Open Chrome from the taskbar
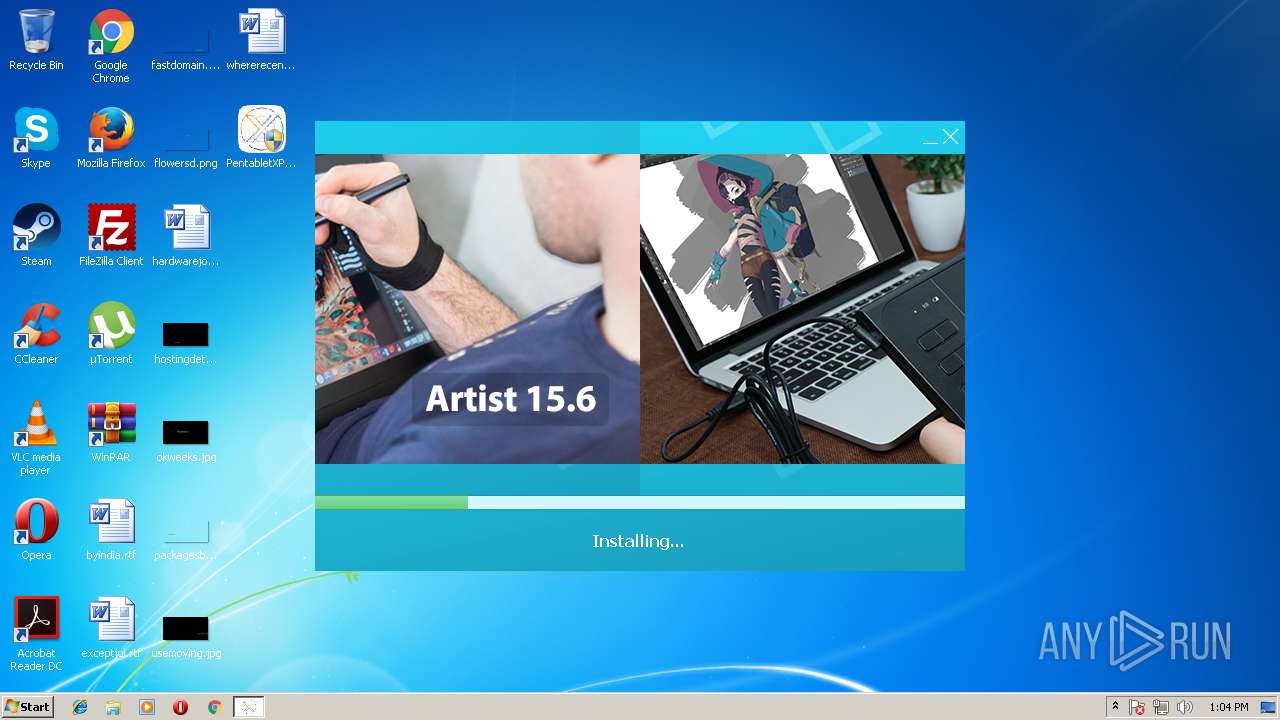The height and width of the screenshot is (720, 1280). [214, 707]
